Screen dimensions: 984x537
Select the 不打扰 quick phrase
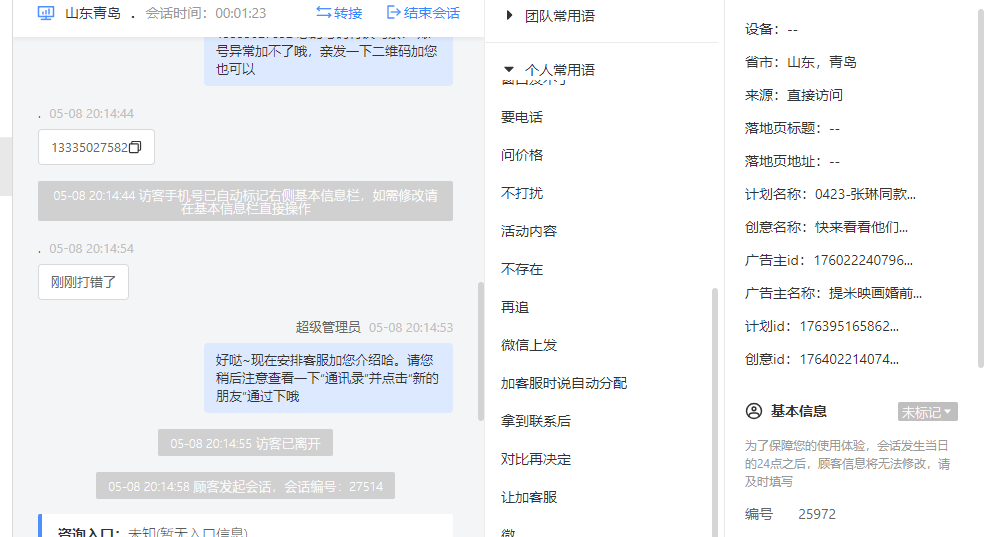coord(521,193)
